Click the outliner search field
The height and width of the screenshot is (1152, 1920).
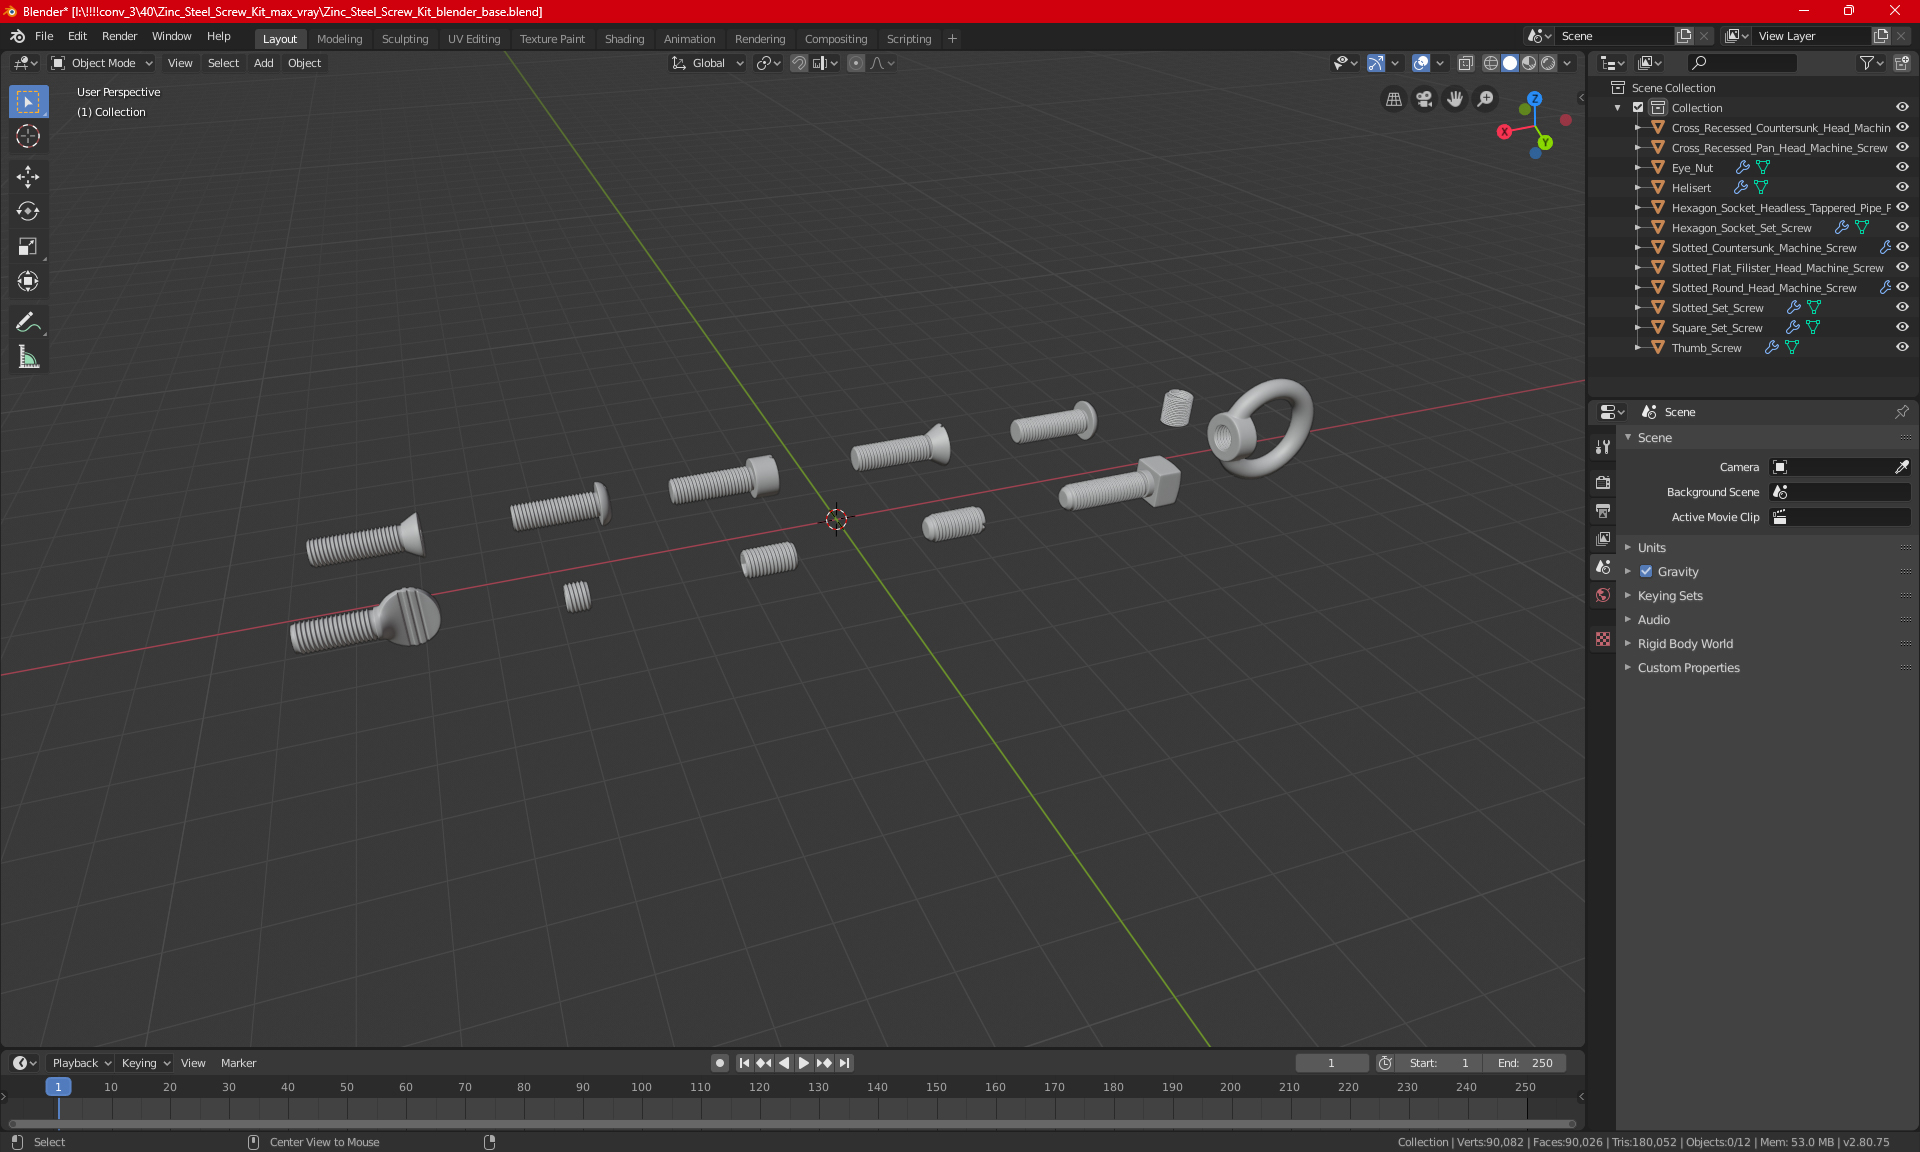[1741, 63]
